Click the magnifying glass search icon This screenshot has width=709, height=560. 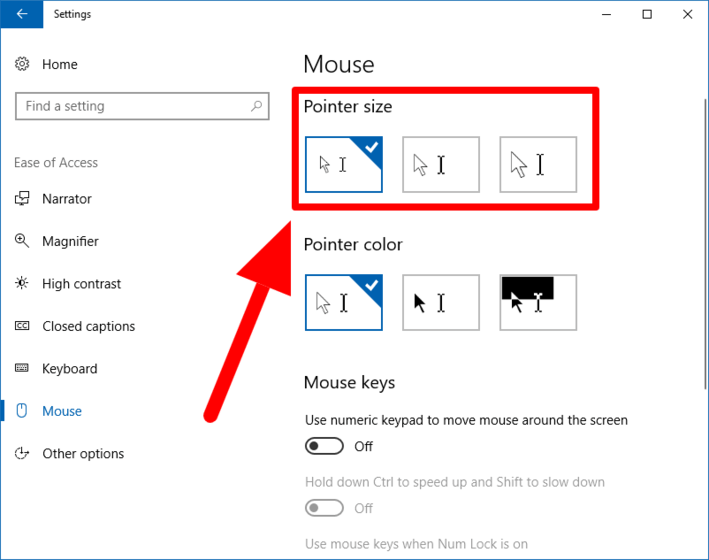(x=257, y=106)
